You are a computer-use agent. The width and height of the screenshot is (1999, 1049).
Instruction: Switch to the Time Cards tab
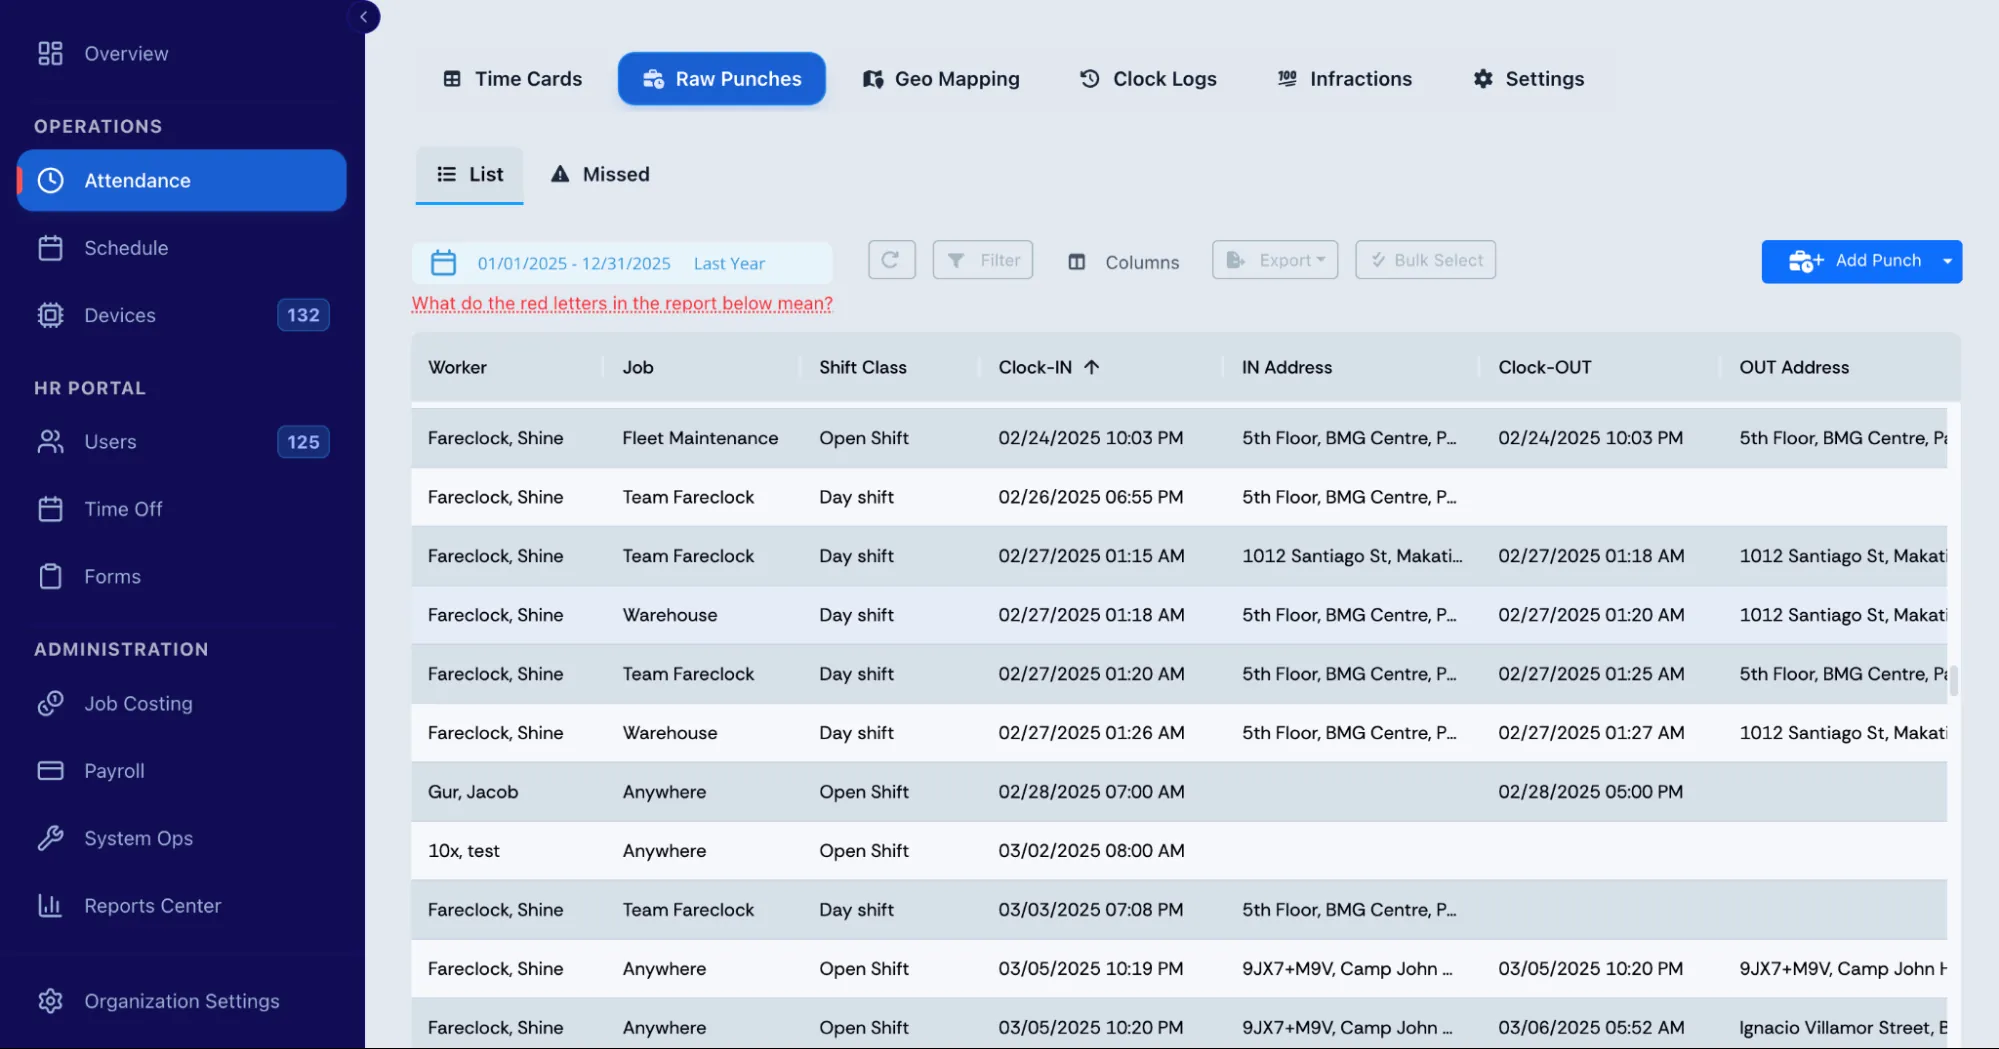pyautogui.click(x=512, y=79)
